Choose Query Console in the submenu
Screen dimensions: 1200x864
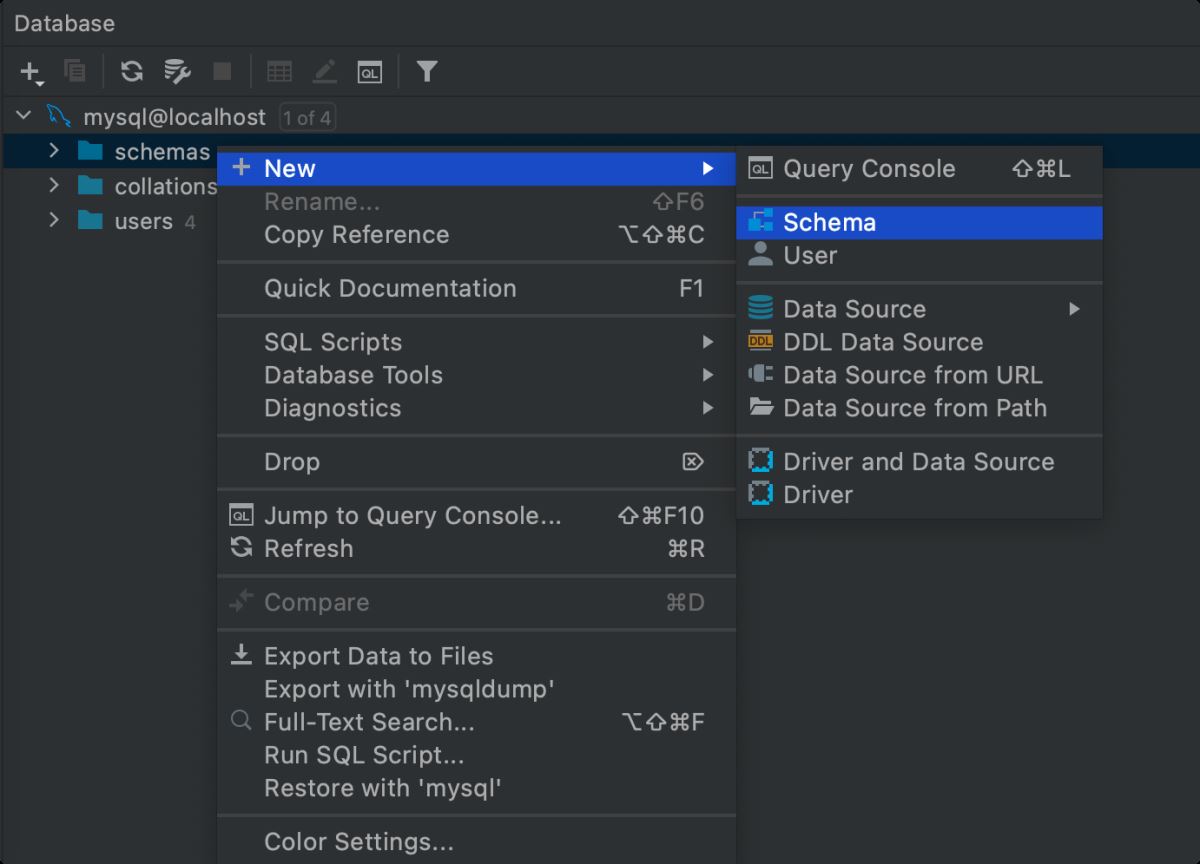[868, 169]
